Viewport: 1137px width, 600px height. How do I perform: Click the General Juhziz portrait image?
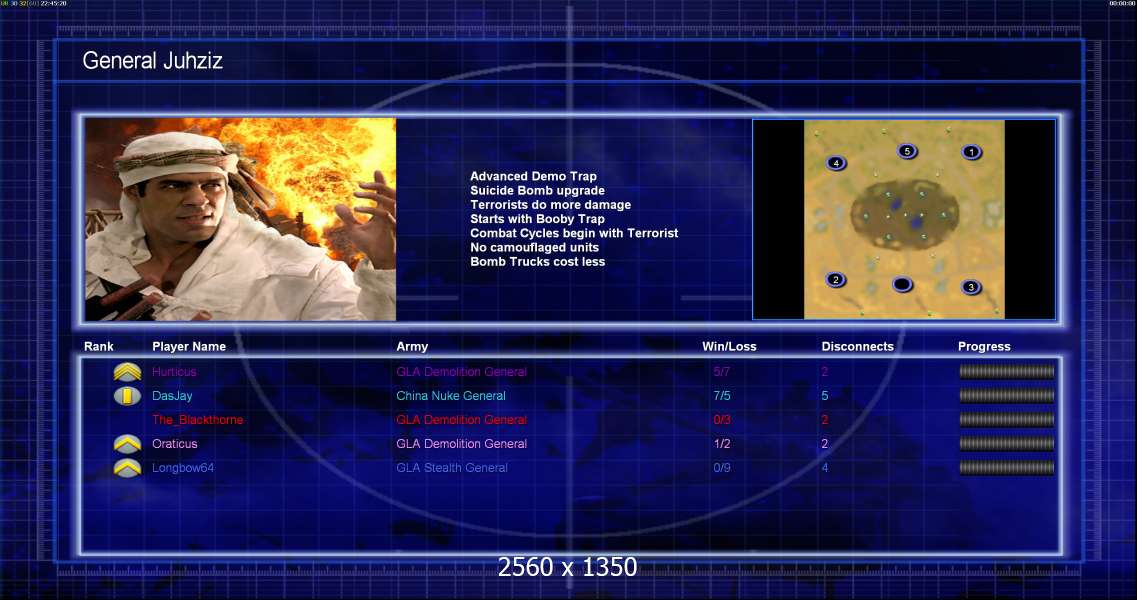241,219
